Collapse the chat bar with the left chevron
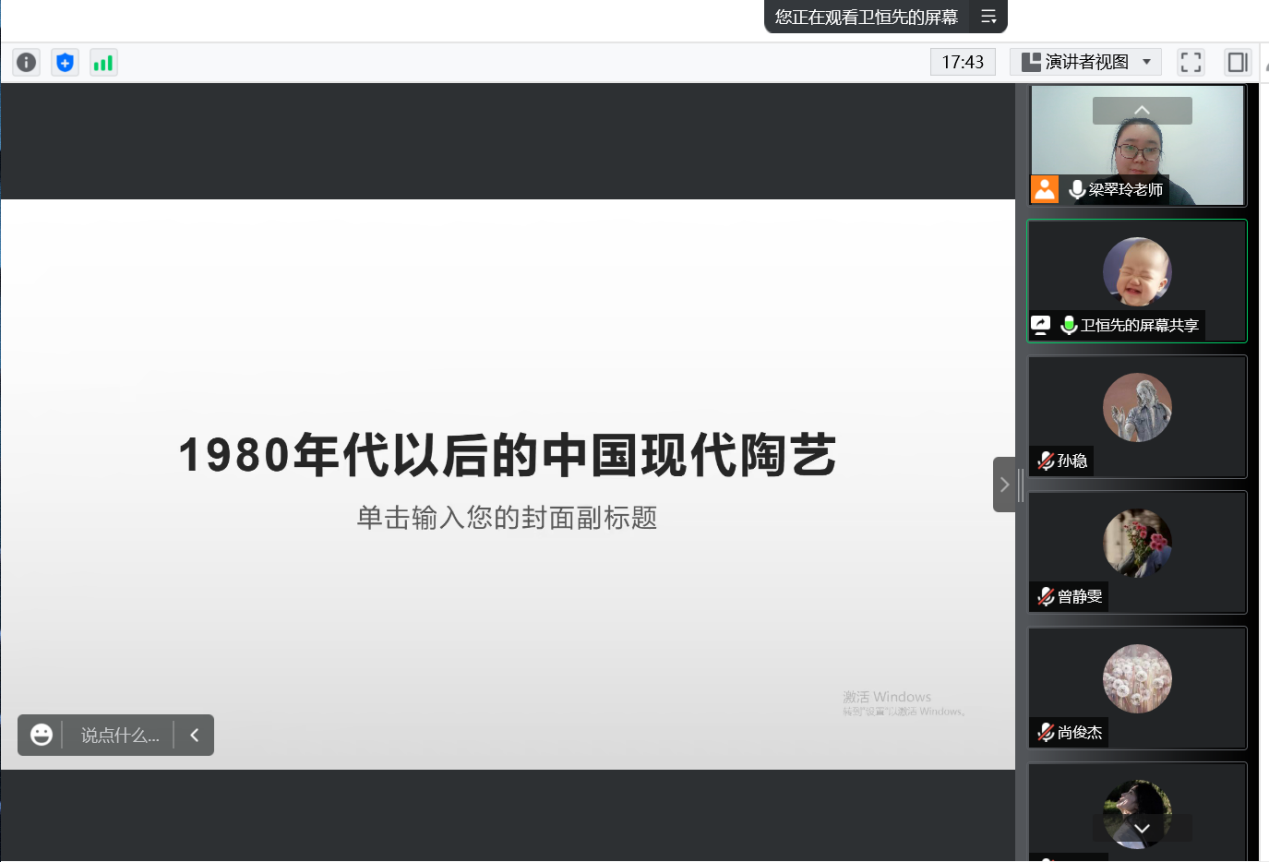The height and width of the screenshot is (862, 1269). coord(194,735)
